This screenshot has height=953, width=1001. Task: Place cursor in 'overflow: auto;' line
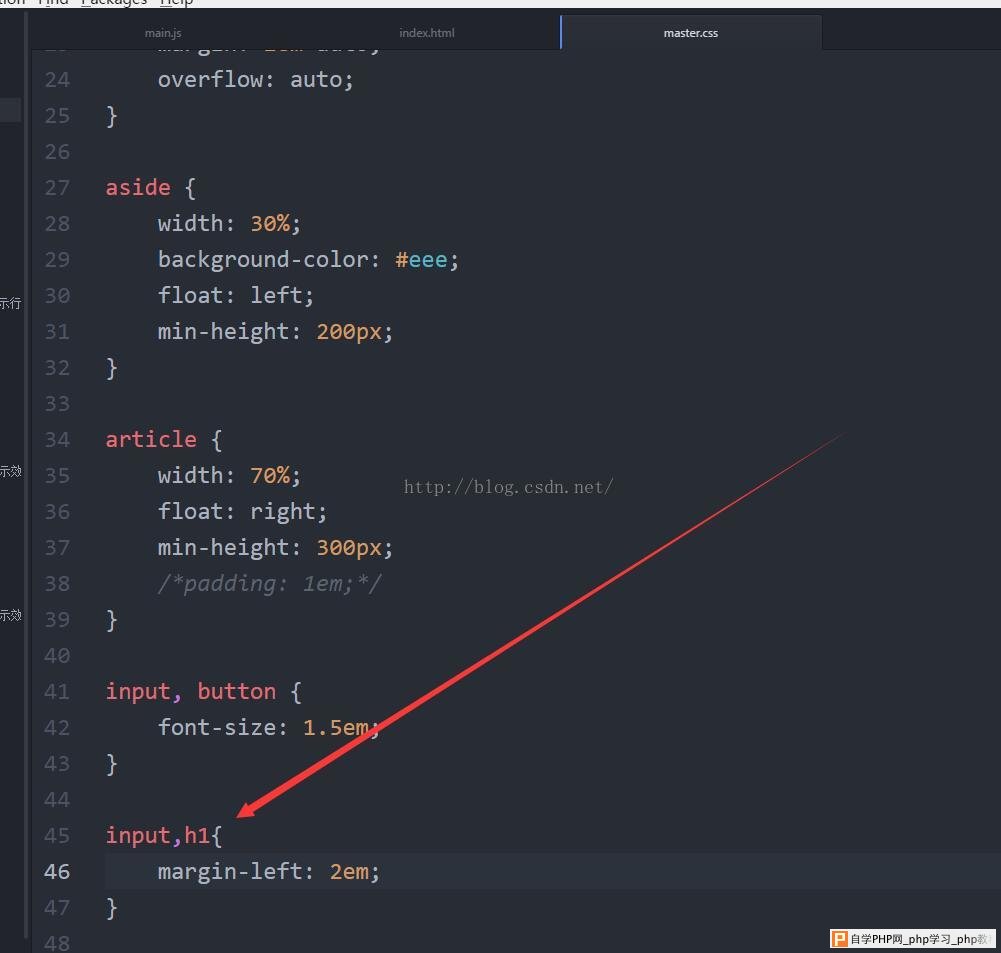tap(255, 80)
